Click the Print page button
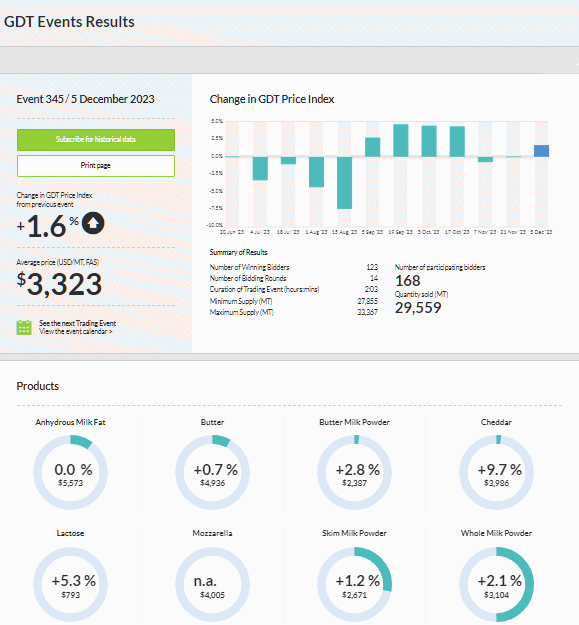Screen dimensions: 579x625 (x=96, y=165)
